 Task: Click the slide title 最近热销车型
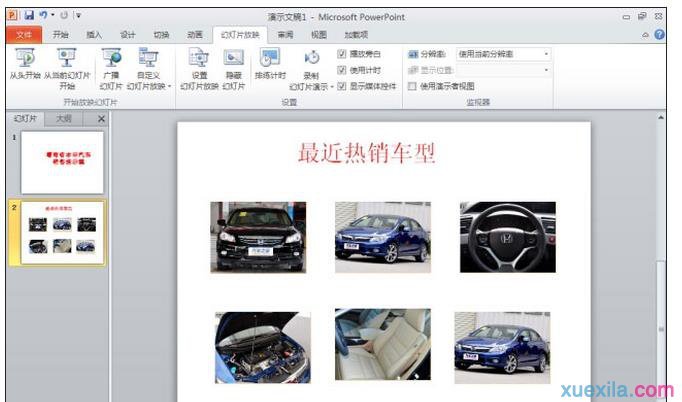pos(367,153)
